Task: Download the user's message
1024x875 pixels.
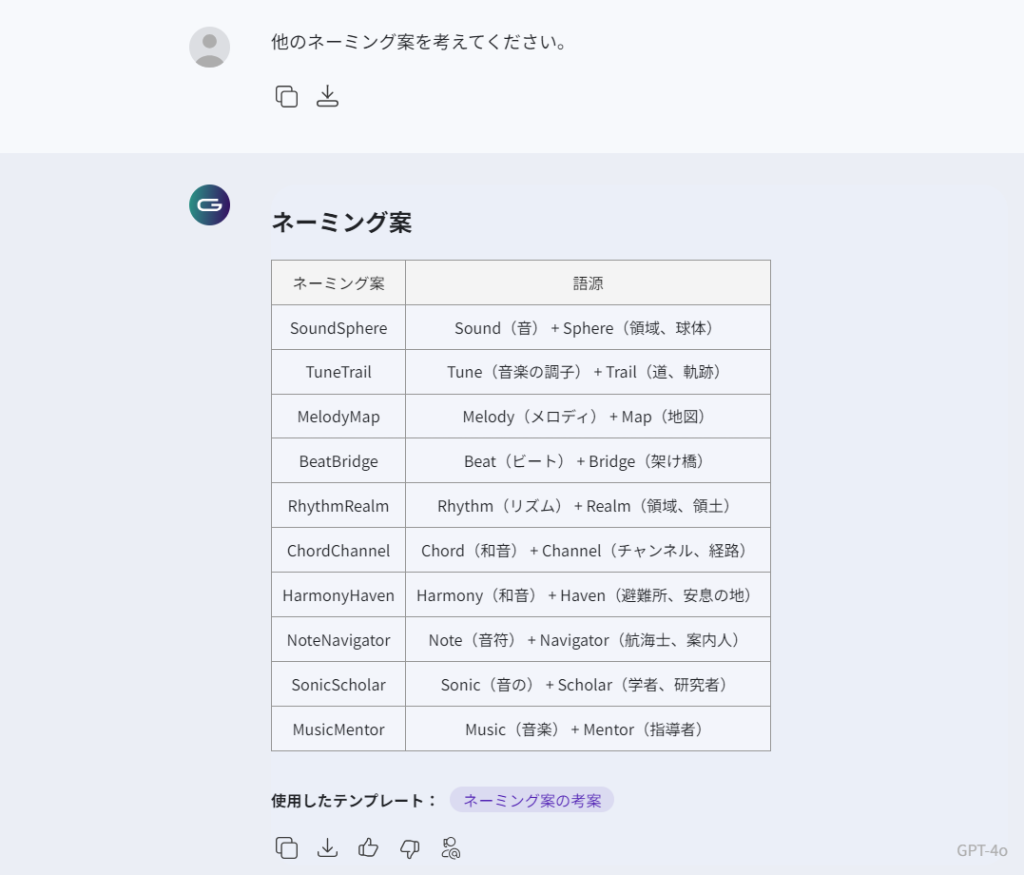Action: pos(328,96)
